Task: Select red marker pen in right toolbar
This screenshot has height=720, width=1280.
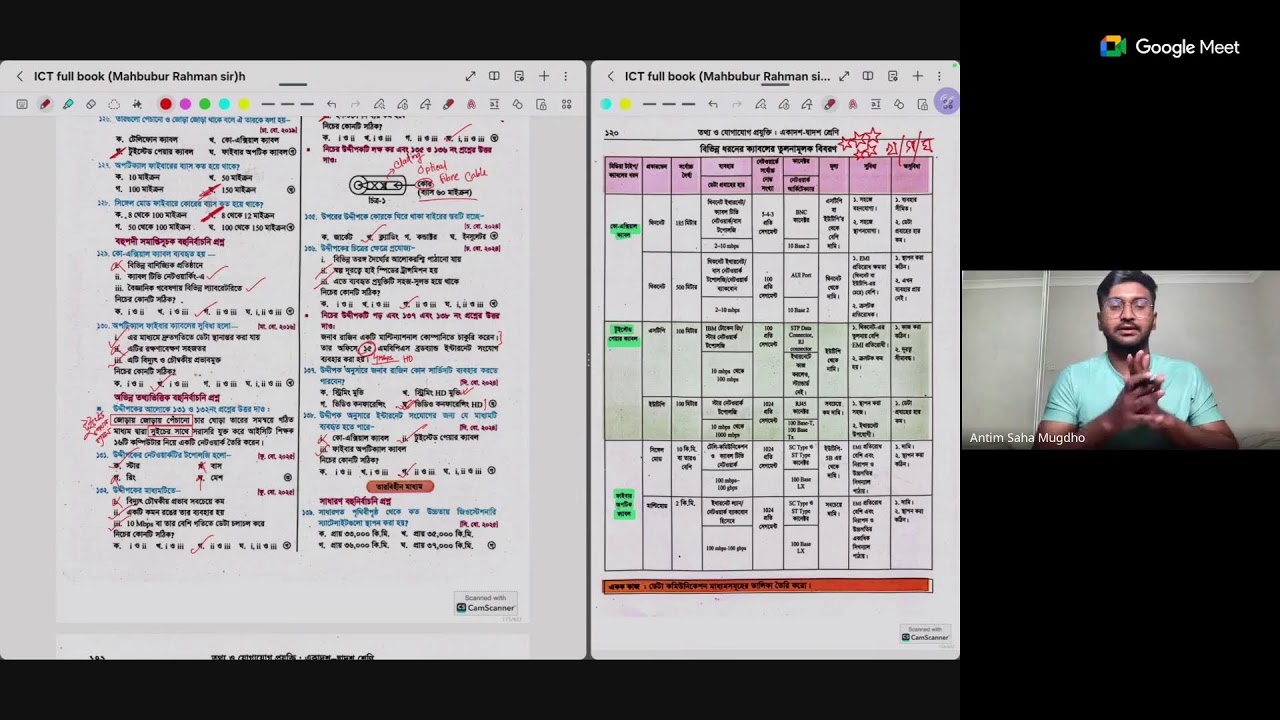Action: pyautogui.click(x=830, y=104)
